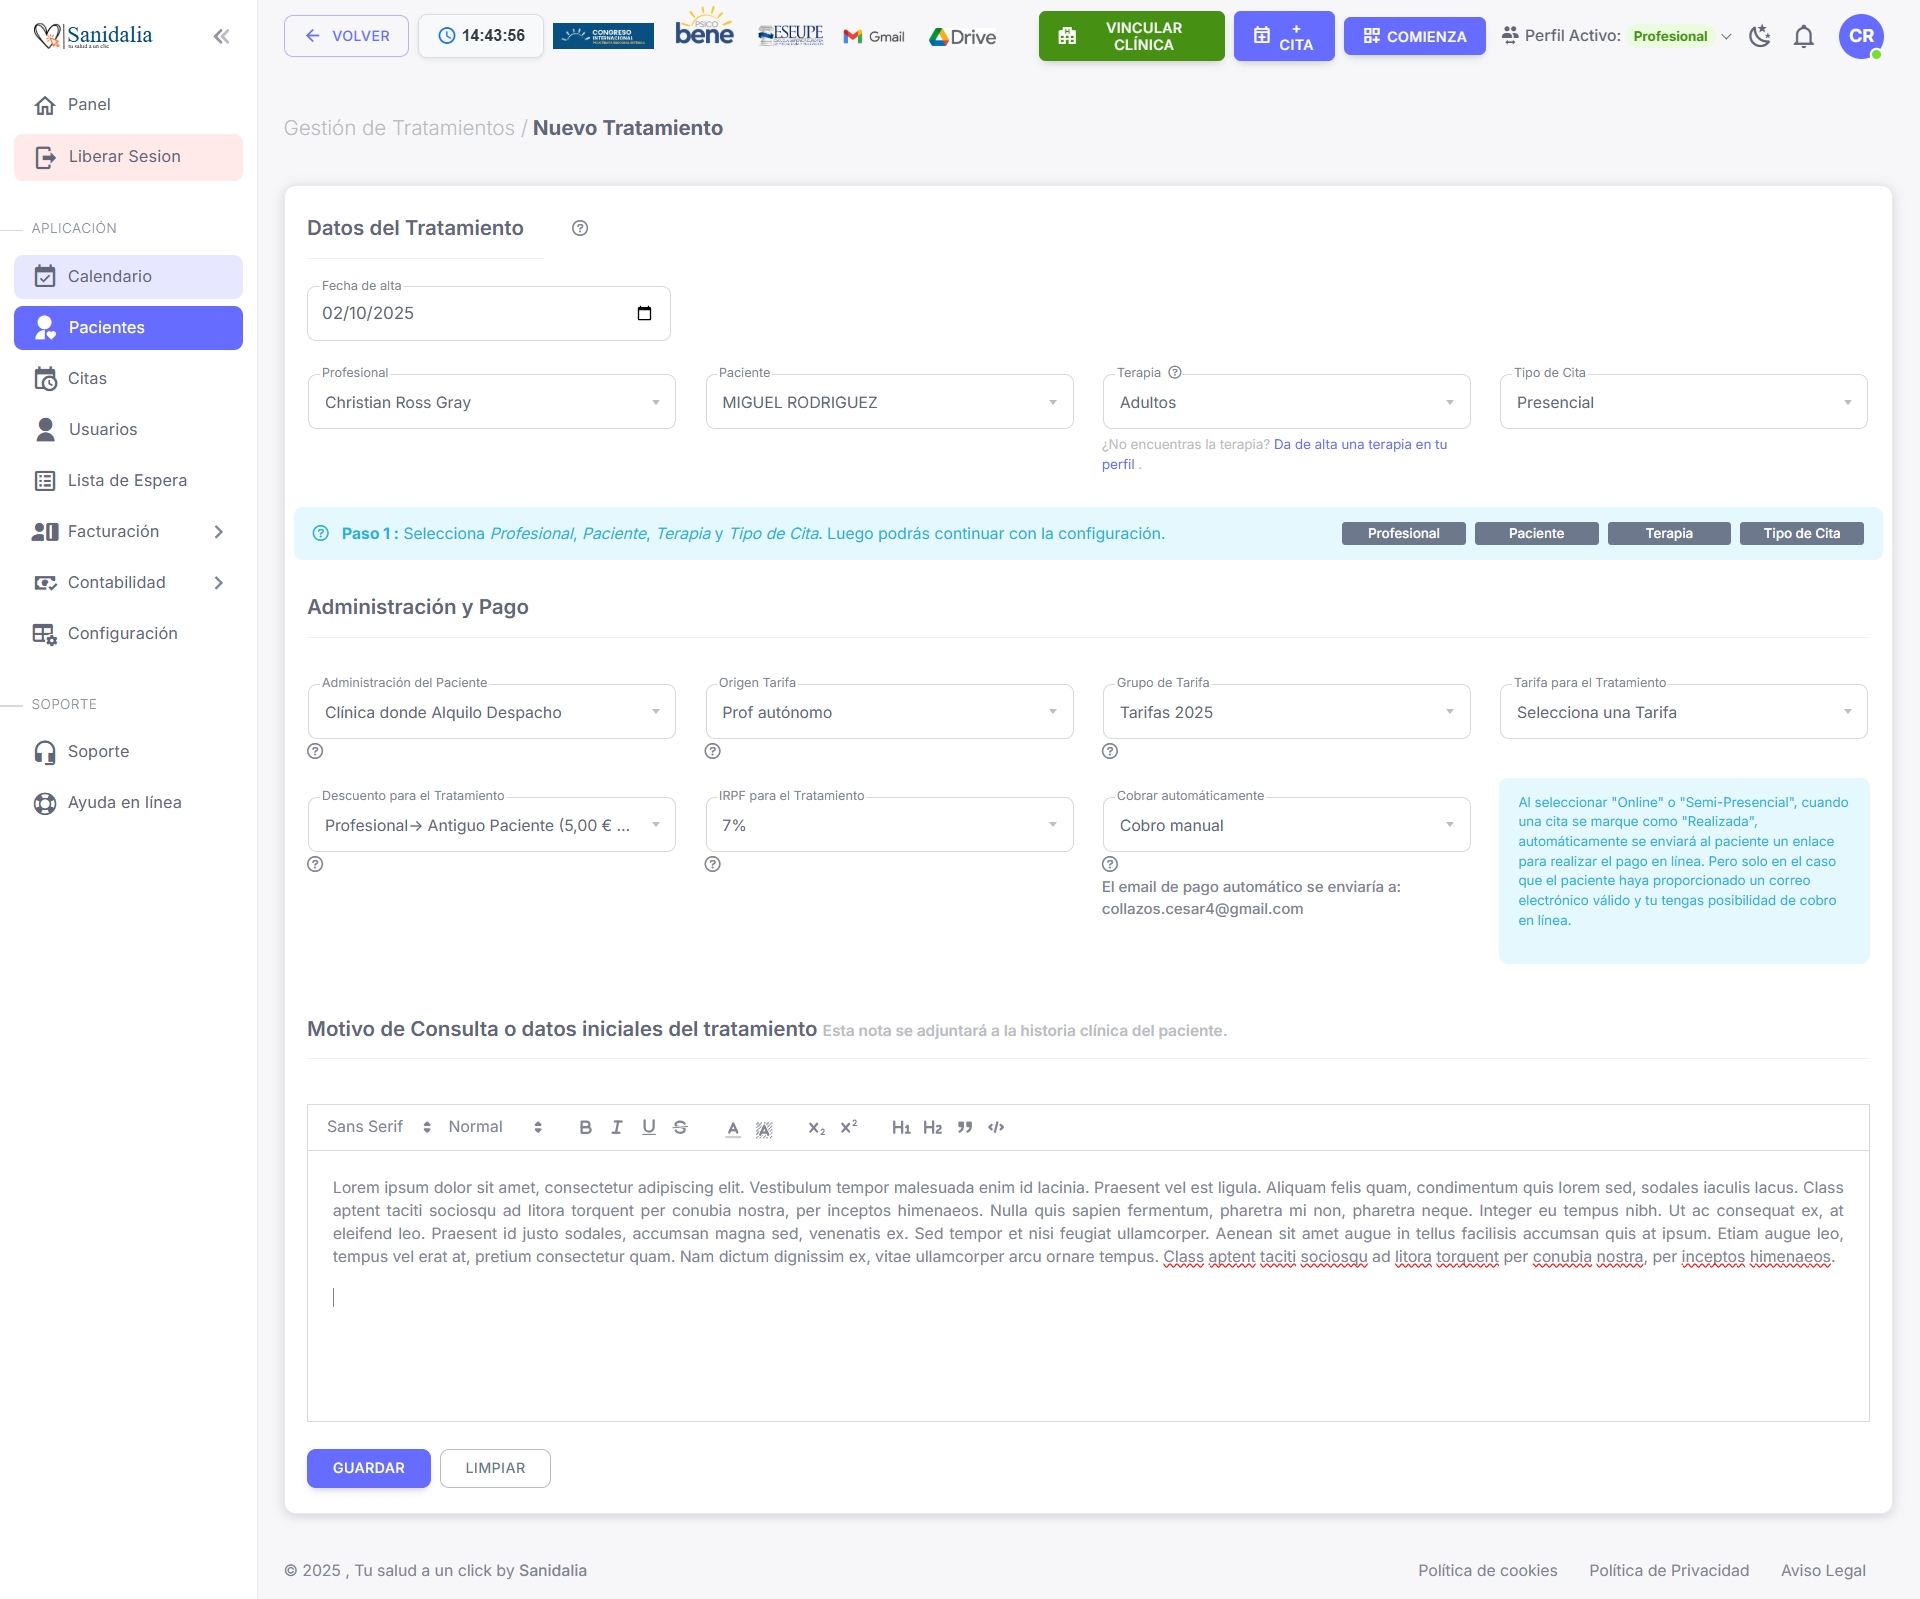Toggle underline formatting in editor
The image size is (1920, 1599).
(x=649, y=1127)
